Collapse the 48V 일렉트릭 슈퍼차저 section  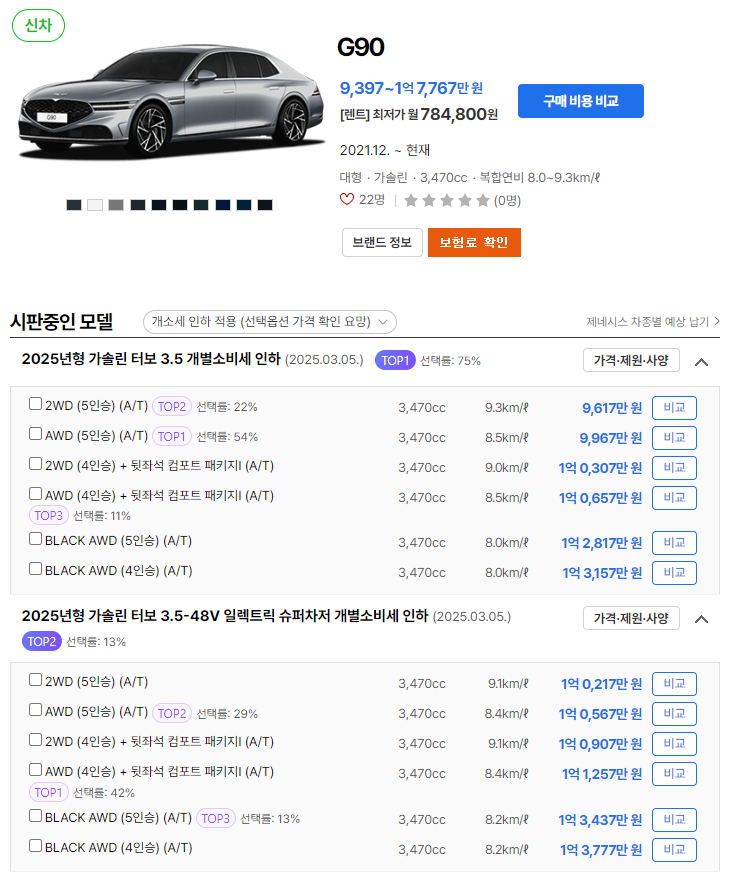click(701, 619)
